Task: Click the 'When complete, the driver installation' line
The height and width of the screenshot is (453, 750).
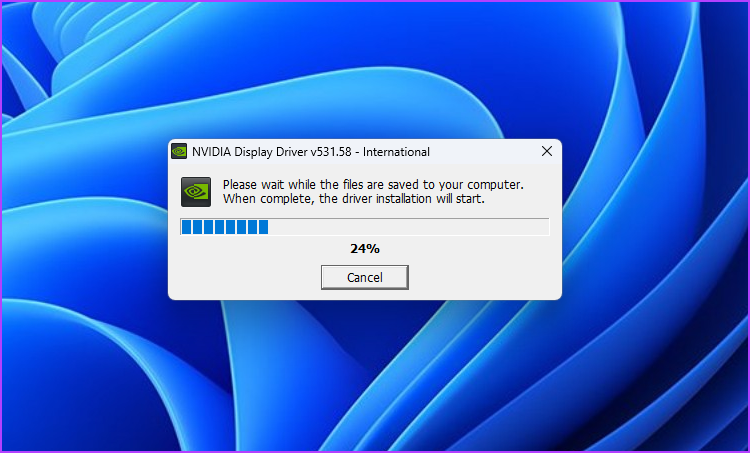Action: coord(353,199)
